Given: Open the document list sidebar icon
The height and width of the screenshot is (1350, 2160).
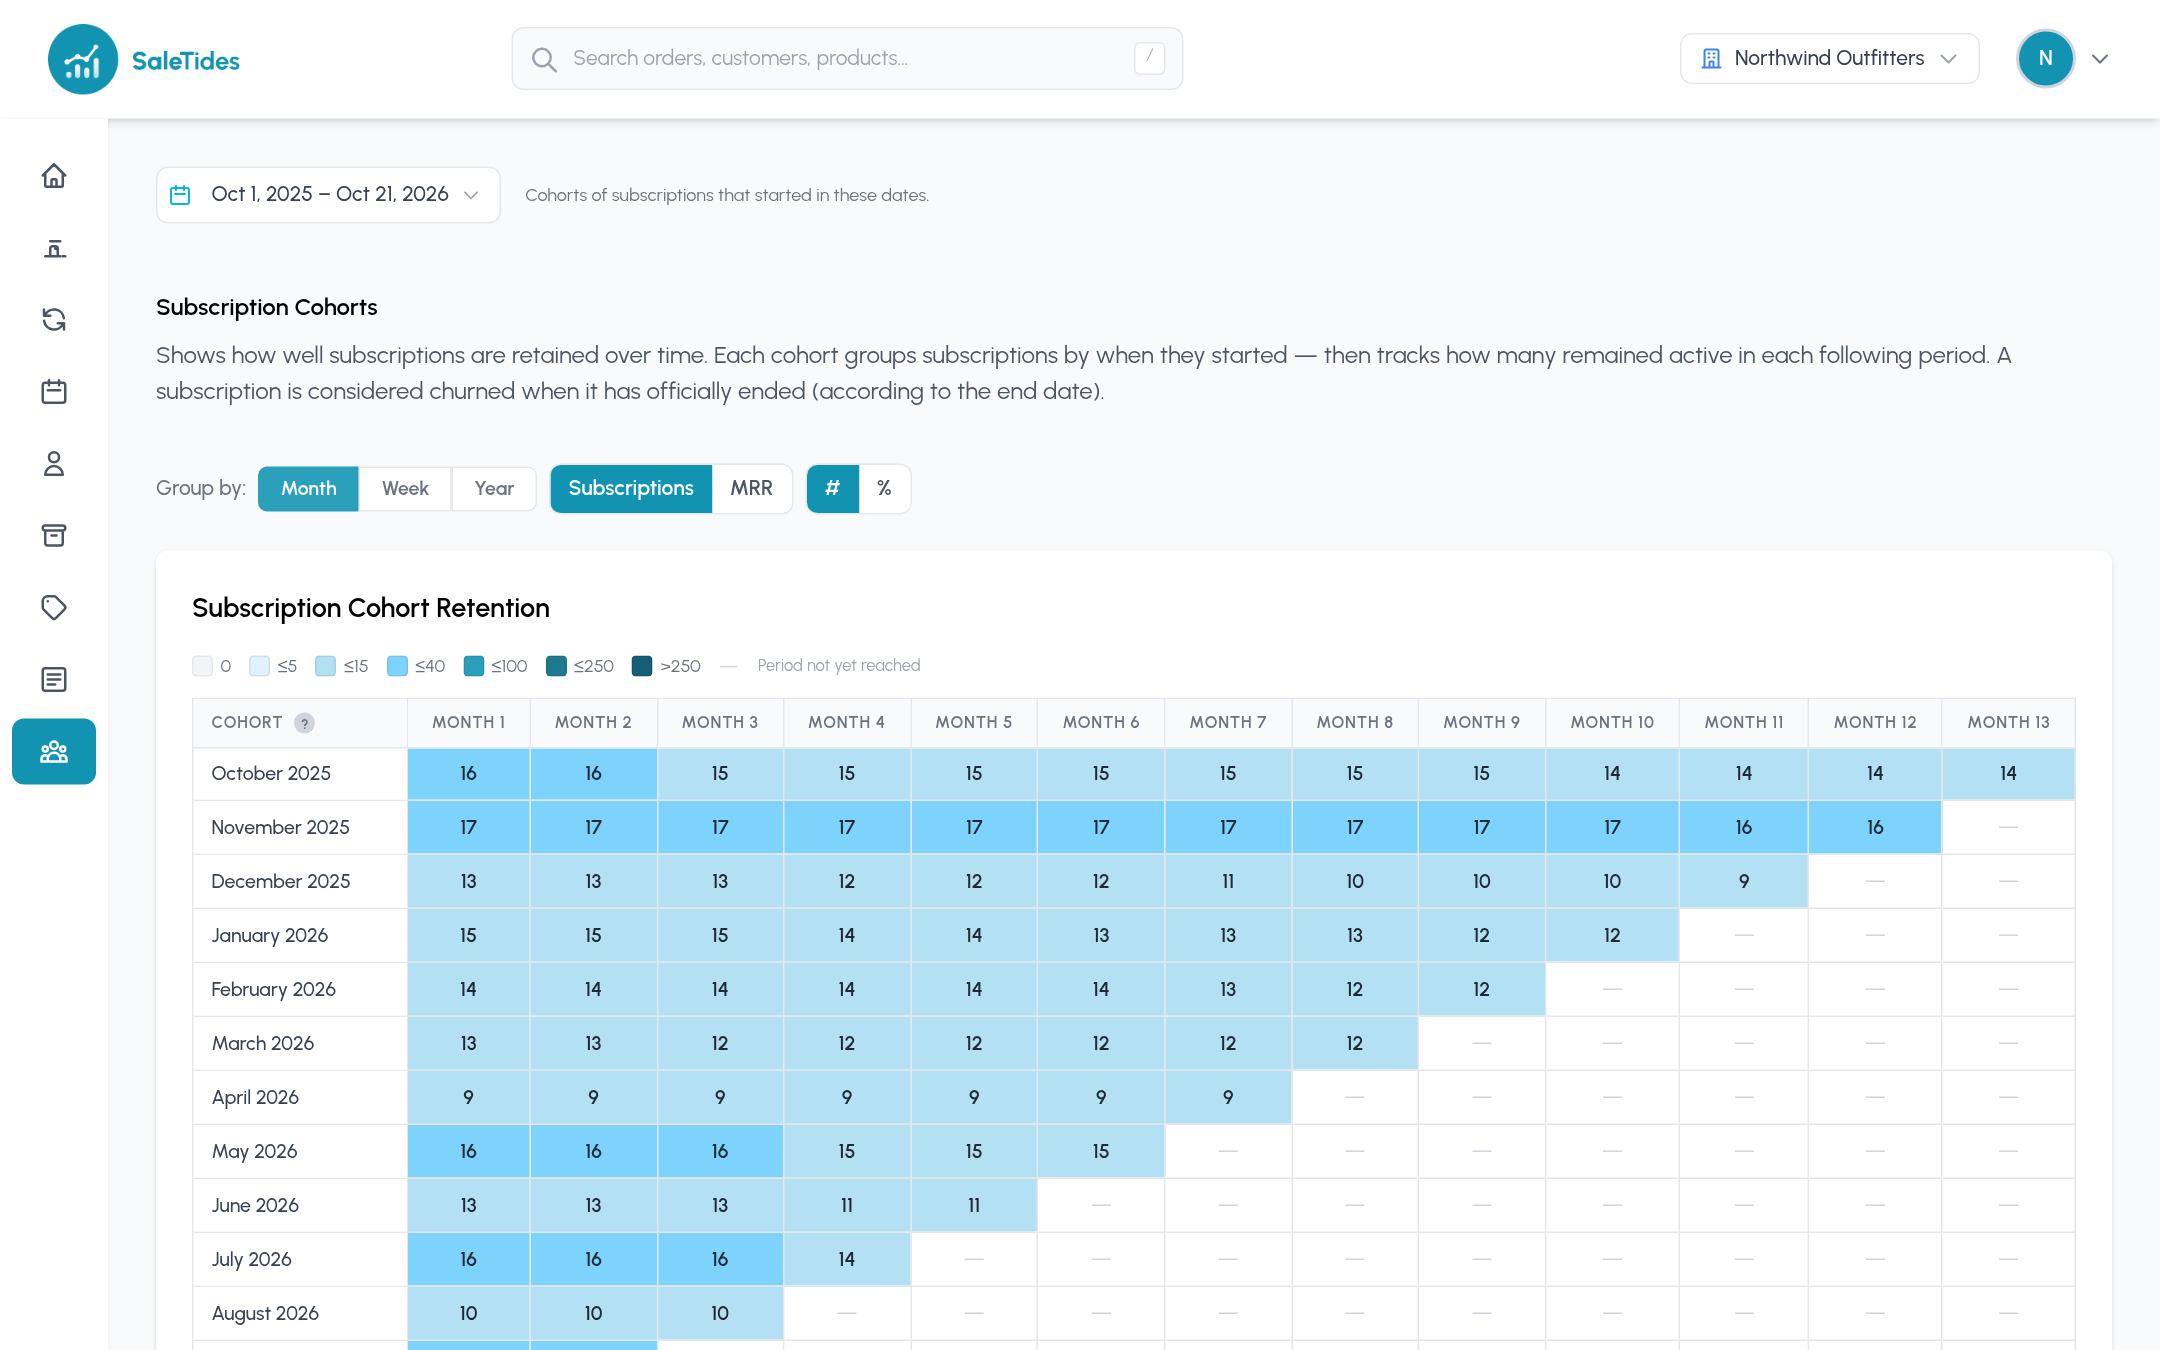Looking at the screenshot, I should pos(54,680).
